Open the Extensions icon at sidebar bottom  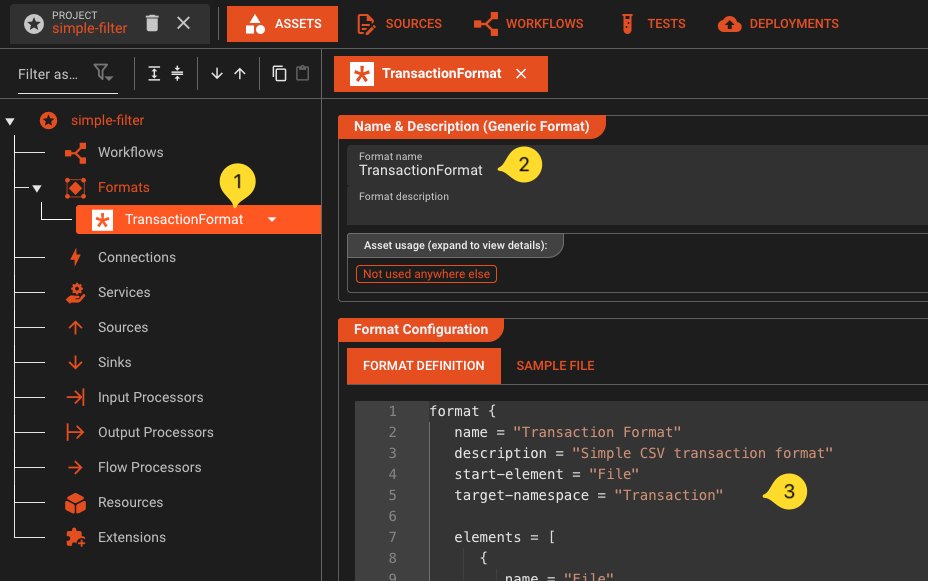[78, 537]
